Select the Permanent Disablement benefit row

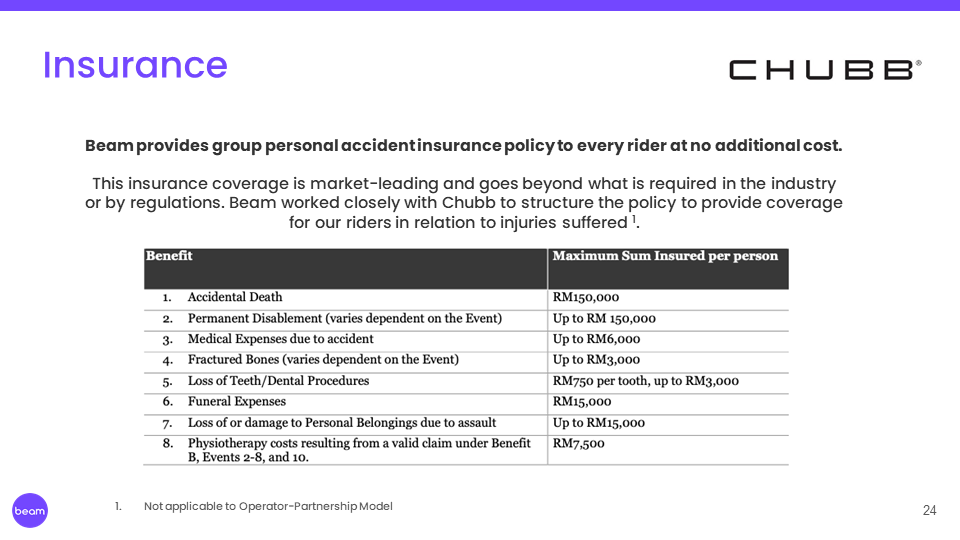344,318
